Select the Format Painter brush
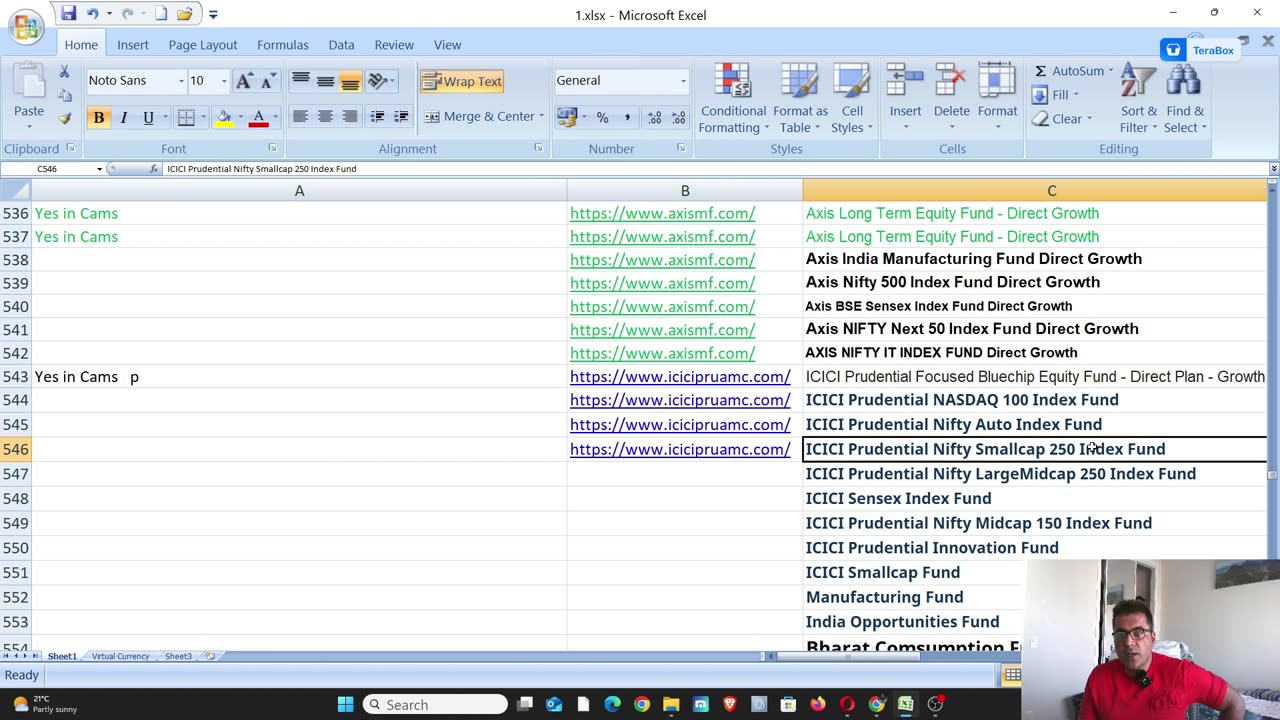1280x720 pixels. coord(64,118)
